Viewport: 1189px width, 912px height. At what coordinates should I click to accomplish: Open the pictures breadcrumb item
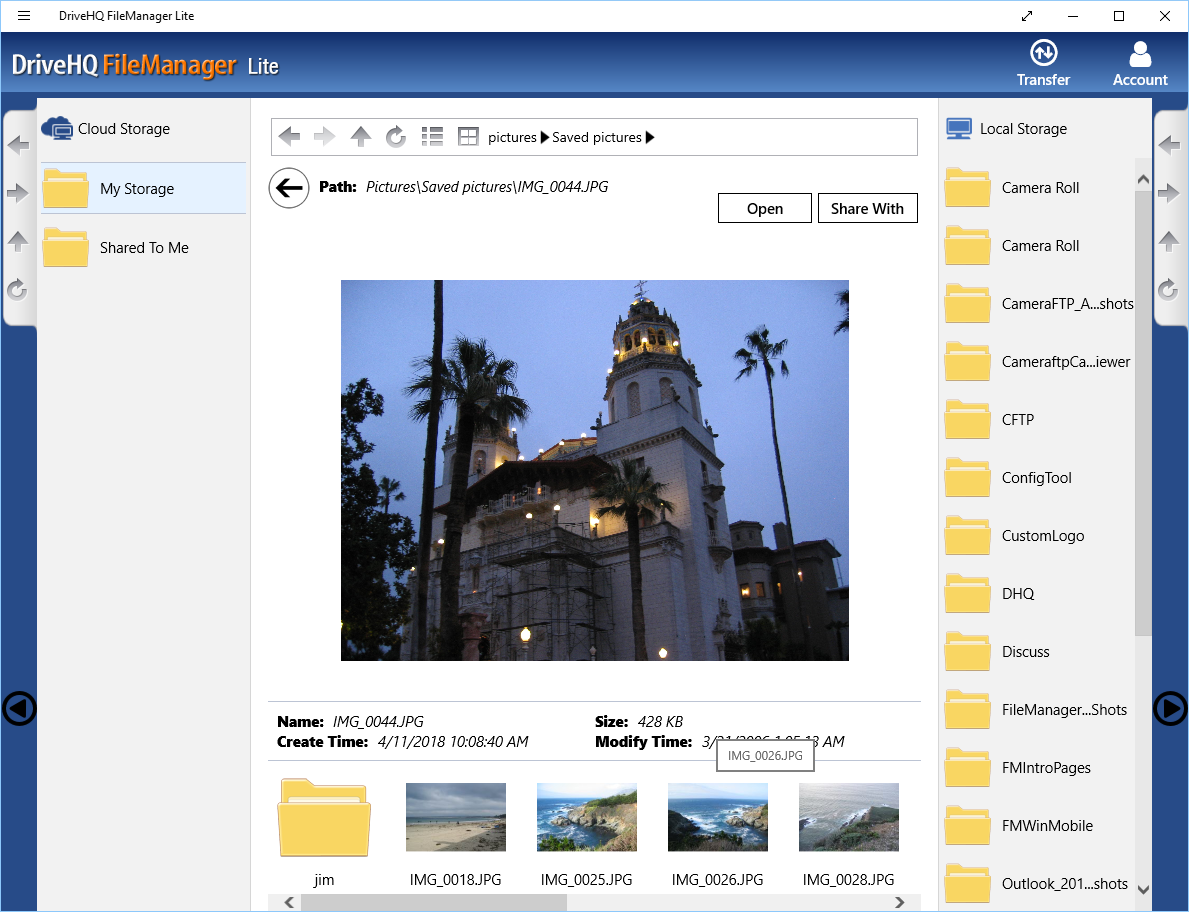pyautogui.click(x=512, y=136)
